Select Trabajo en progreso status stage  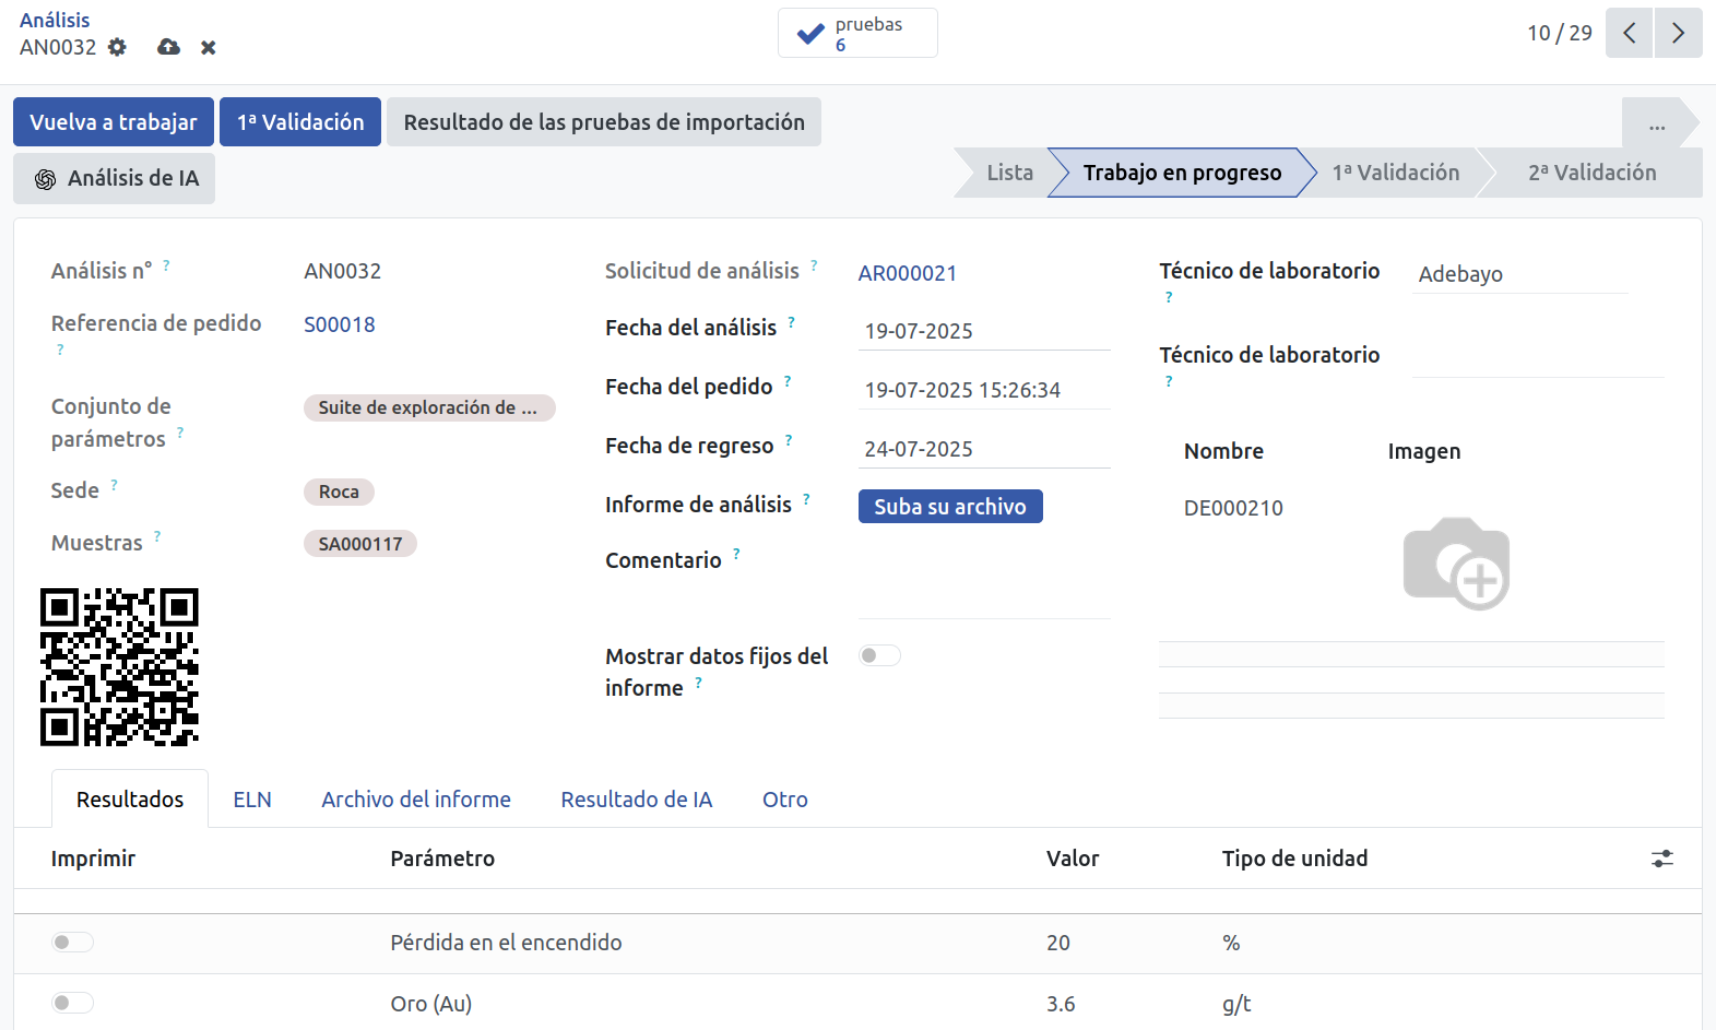click(1182, 172)
